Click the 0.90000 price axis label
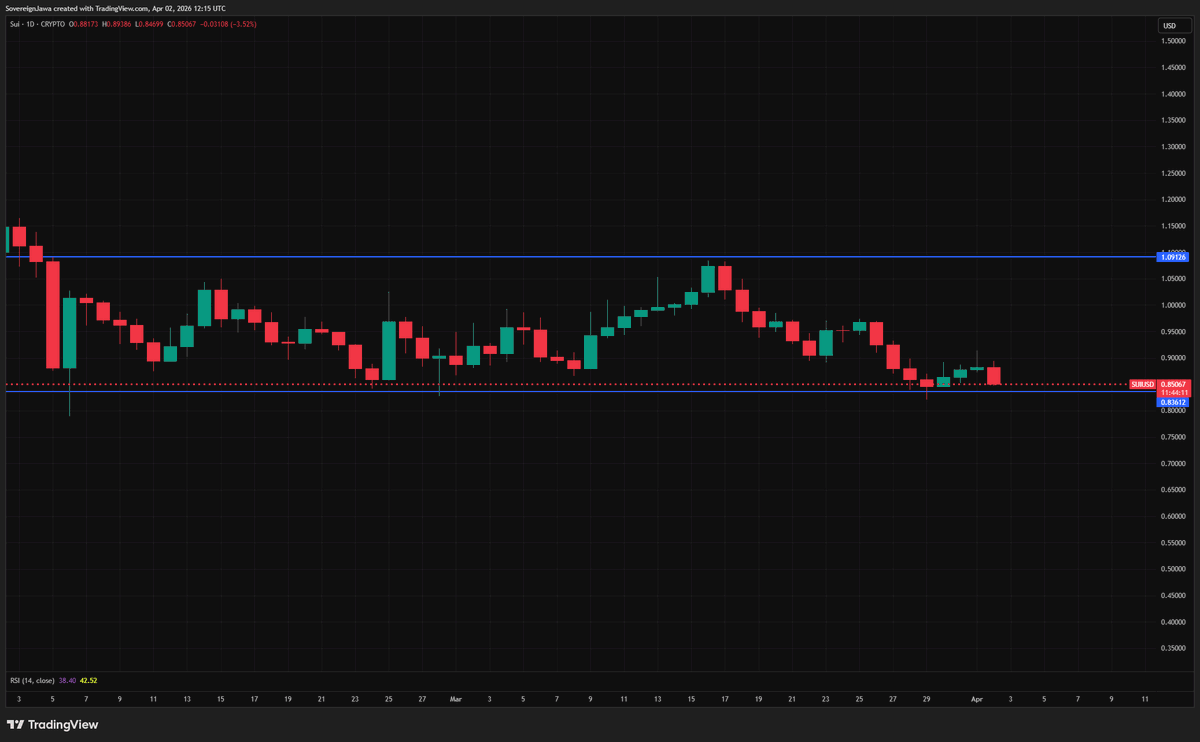 (x=1173, y=358)
